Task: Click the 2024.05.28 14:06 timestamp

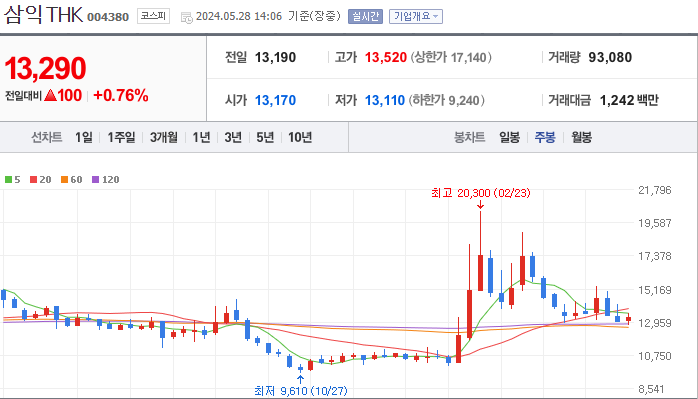Action: pos(239,16)
